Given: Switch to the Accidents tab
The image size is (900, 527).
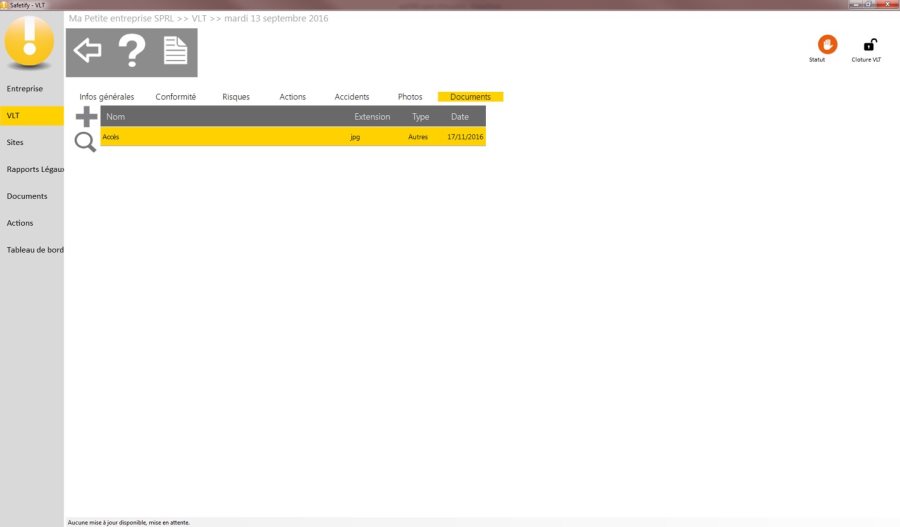Looking at the screenshot, I should point(352,97).
